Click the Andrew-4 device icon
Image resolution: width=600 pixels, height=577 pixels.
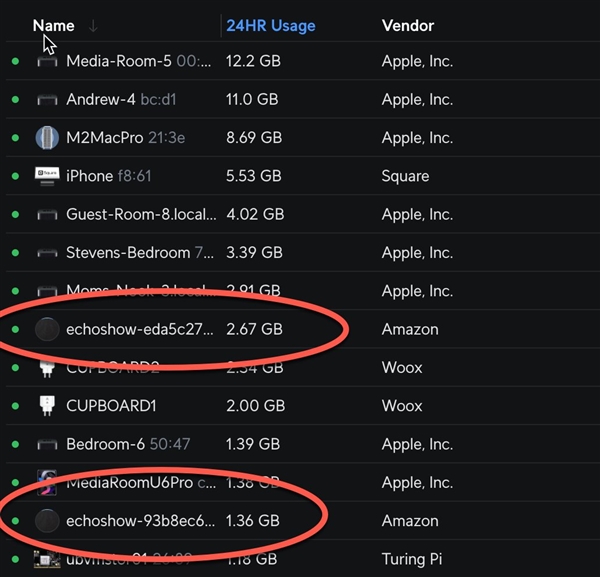(x=47, y=100)
